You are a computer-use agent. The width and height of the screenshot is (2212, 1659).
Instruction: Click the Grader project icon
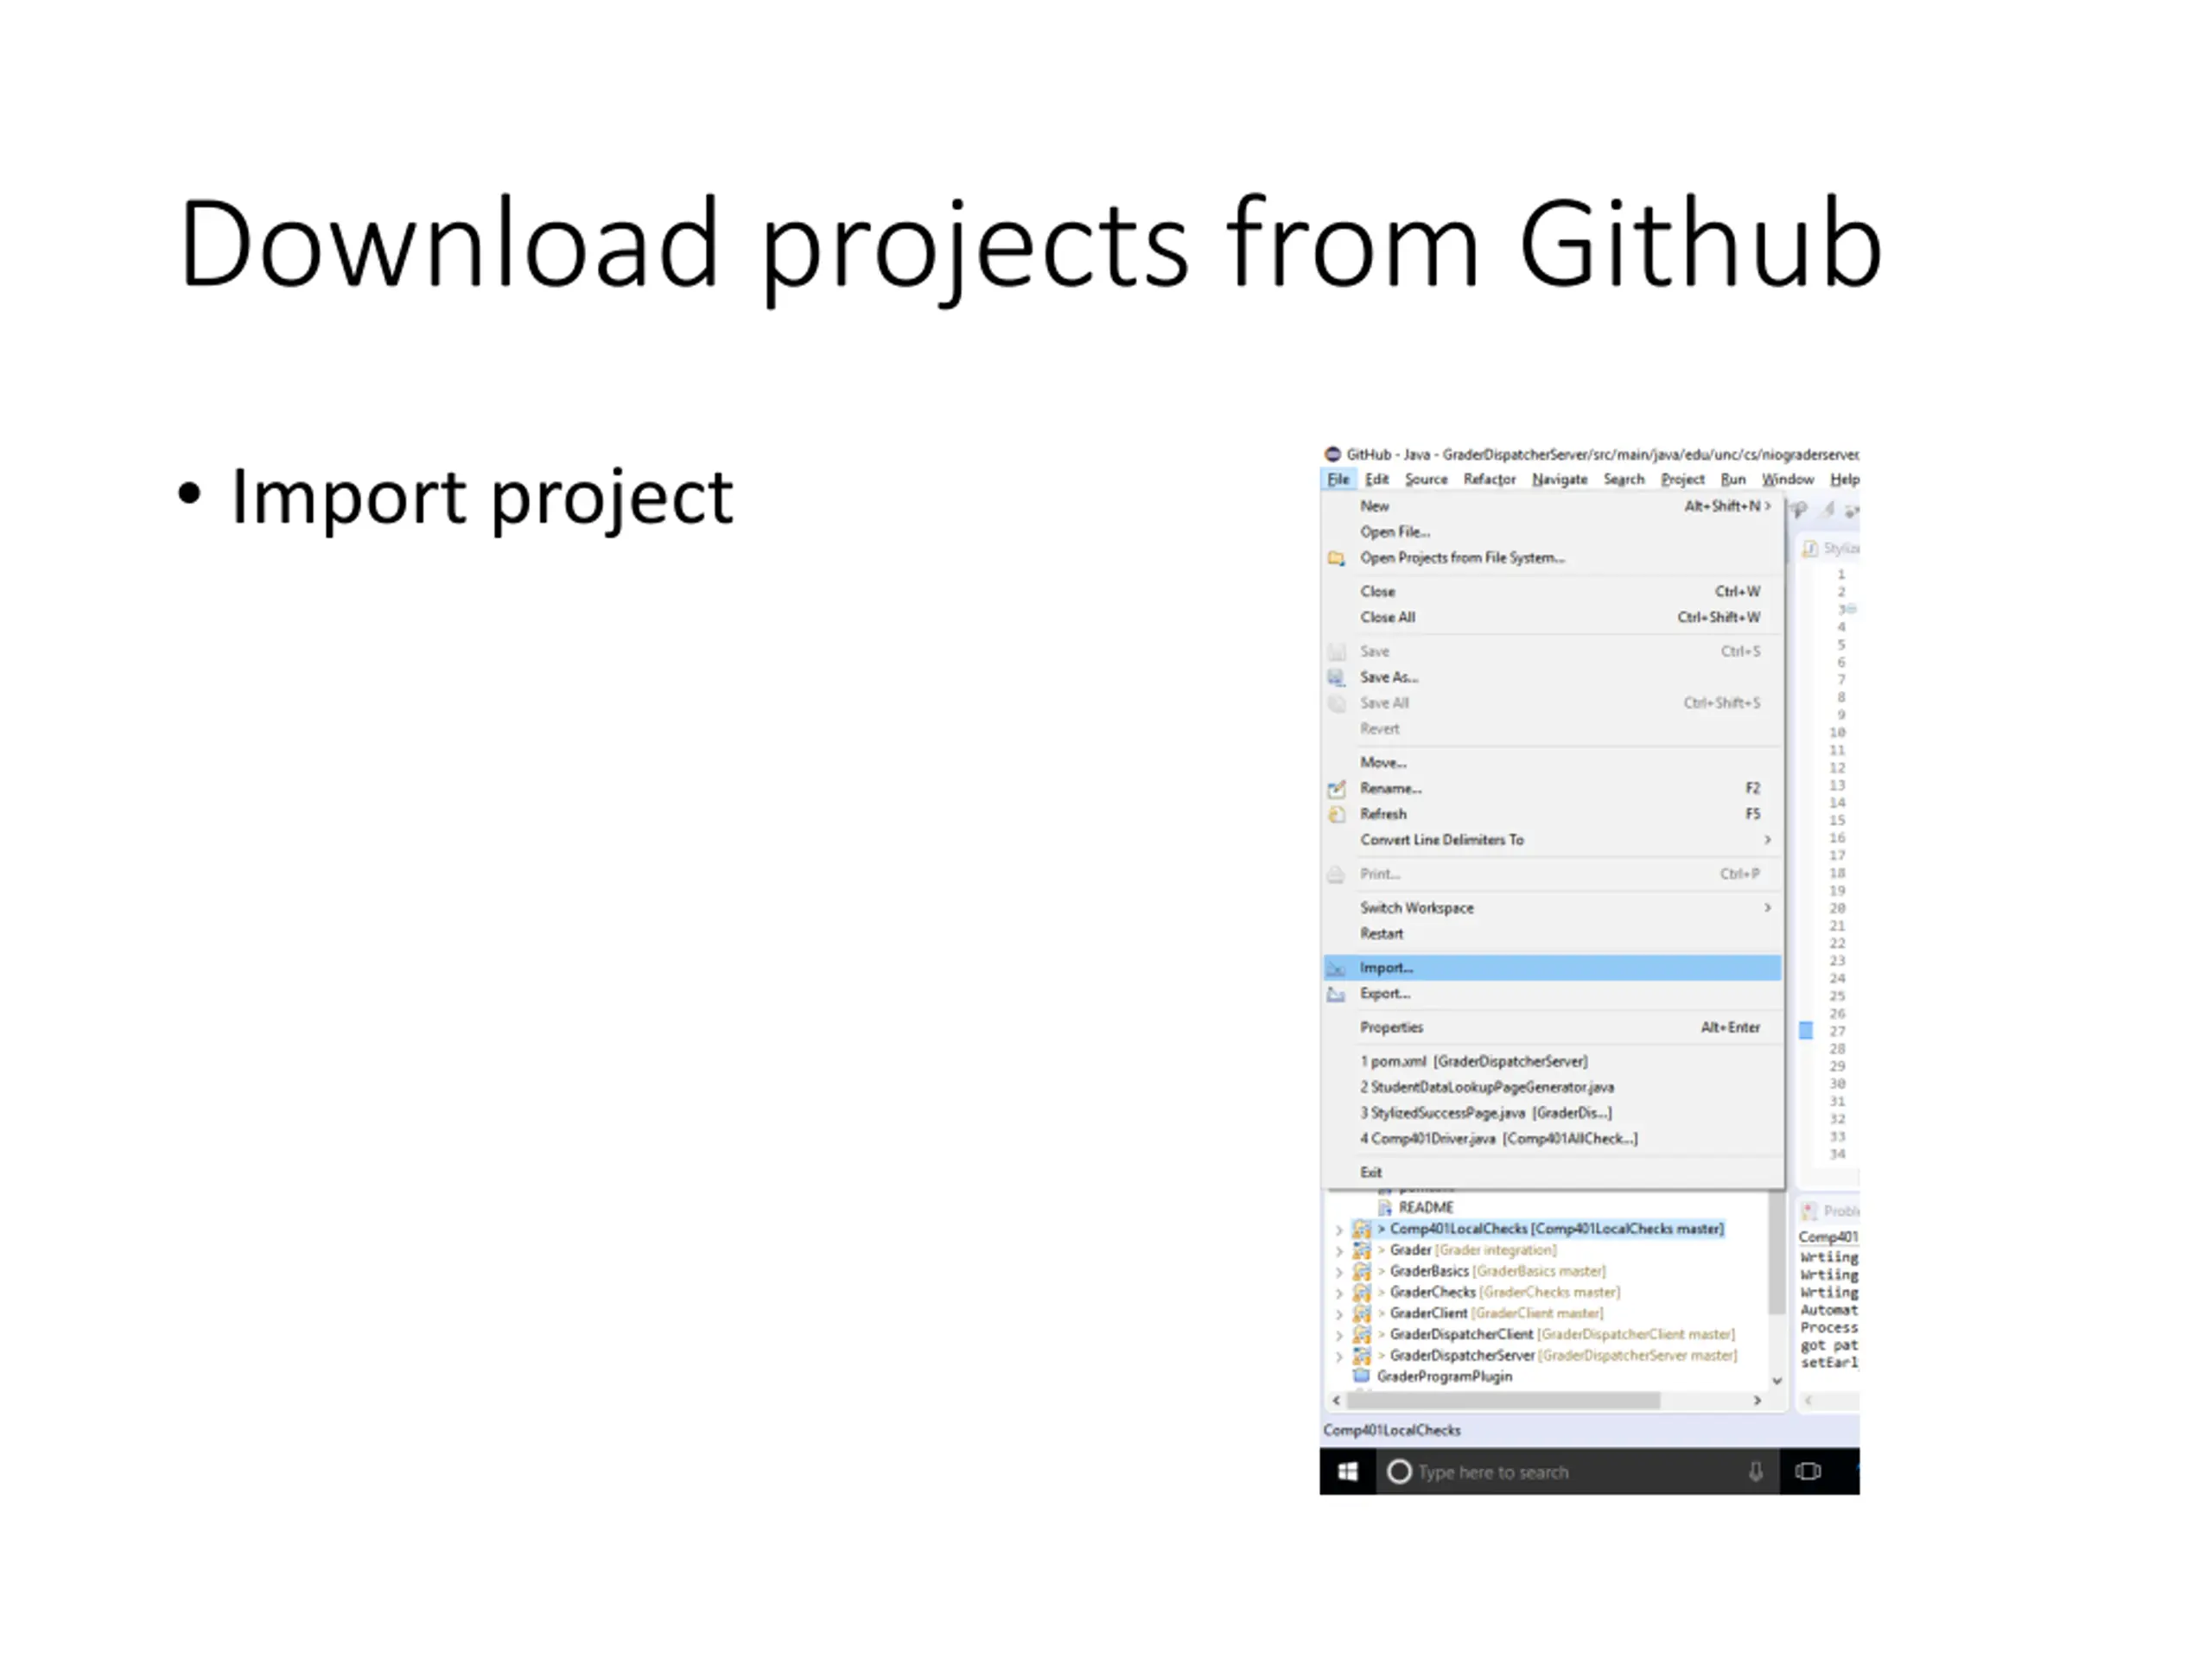(x=1361, y=1250)
